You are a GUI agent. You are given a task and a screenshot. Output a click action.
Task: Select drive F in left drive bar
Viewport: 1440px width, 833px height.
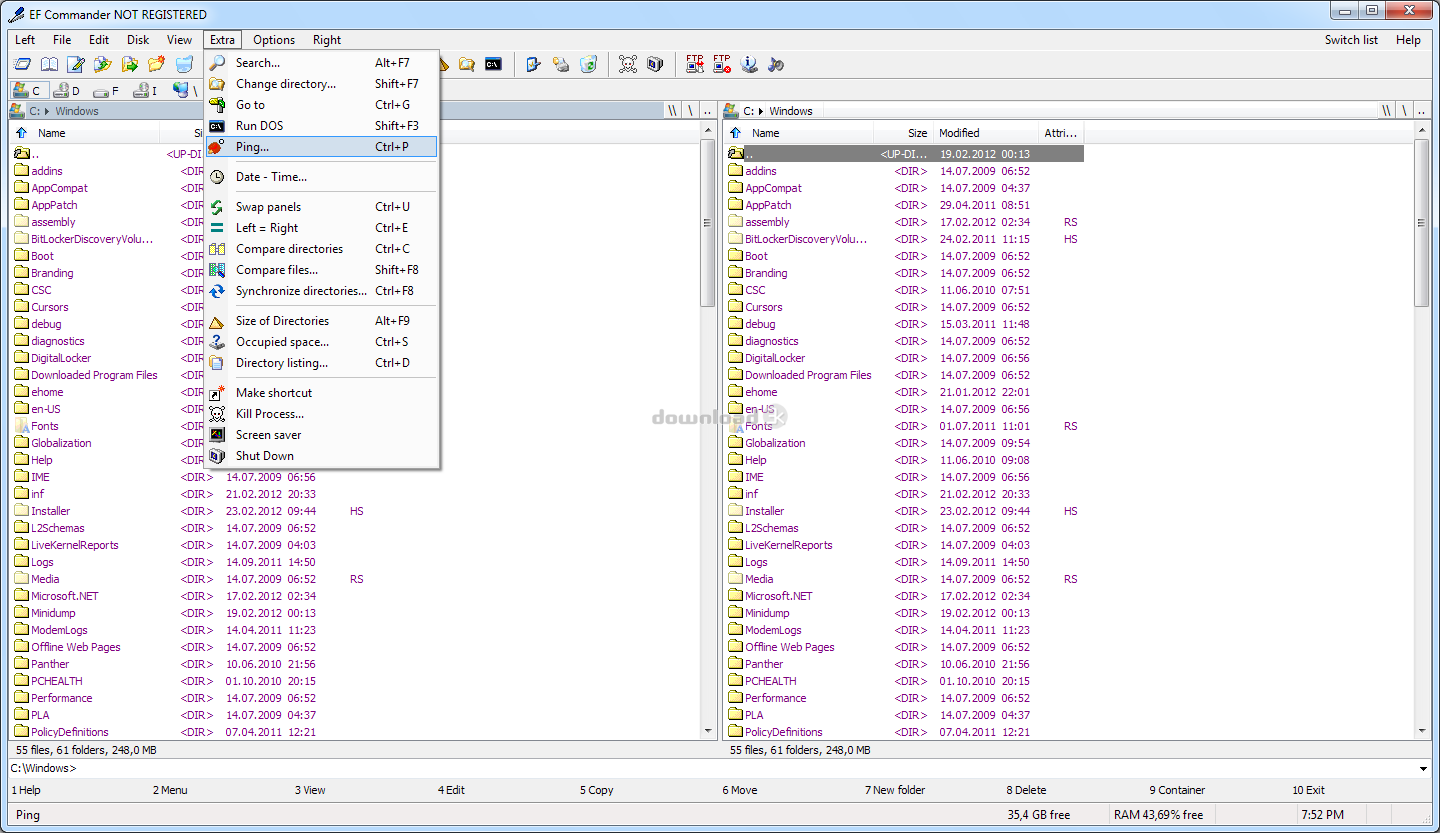tap(106, 91)
